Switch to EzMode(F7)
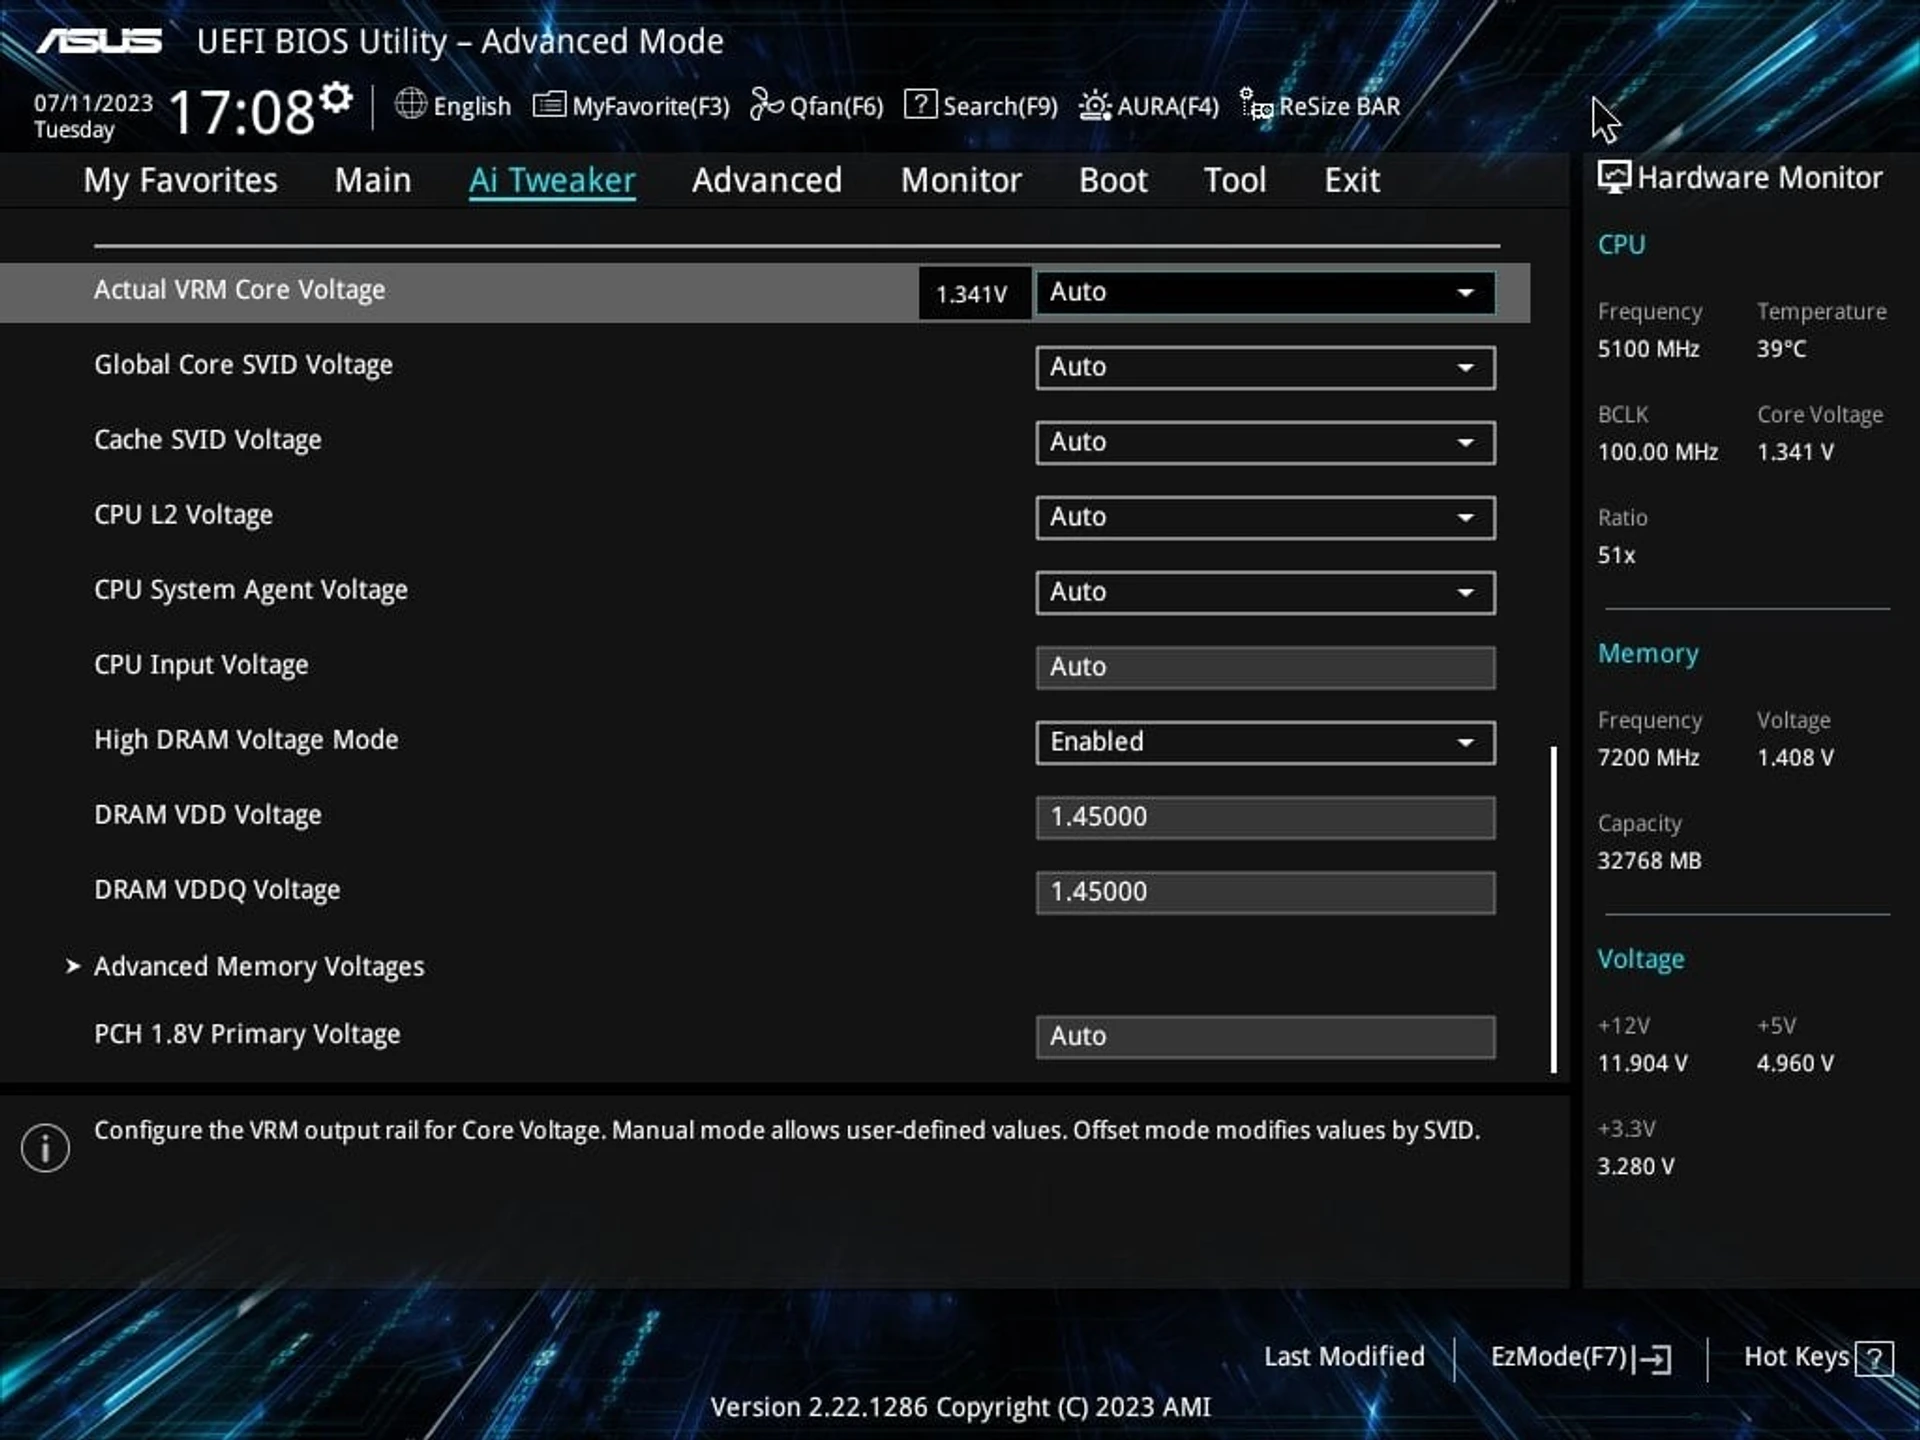1920x1440 pixels. [1581, 1358]
